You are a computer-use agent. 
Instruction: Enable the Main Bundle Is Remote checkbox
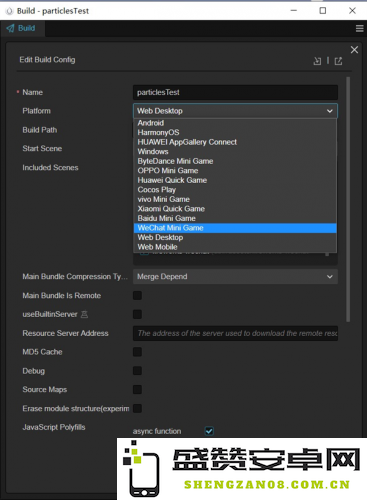click(x=137, y=295)
